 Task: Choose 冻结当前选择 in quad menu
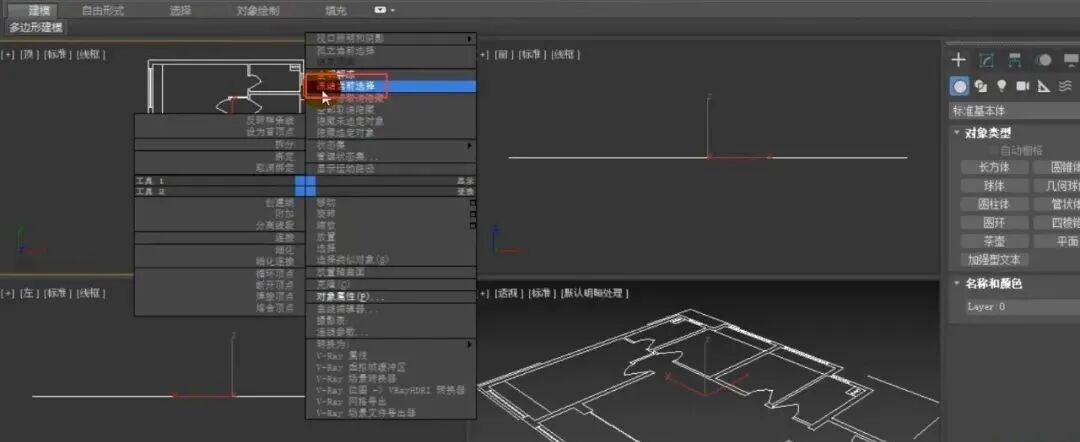tap(391, 87)
